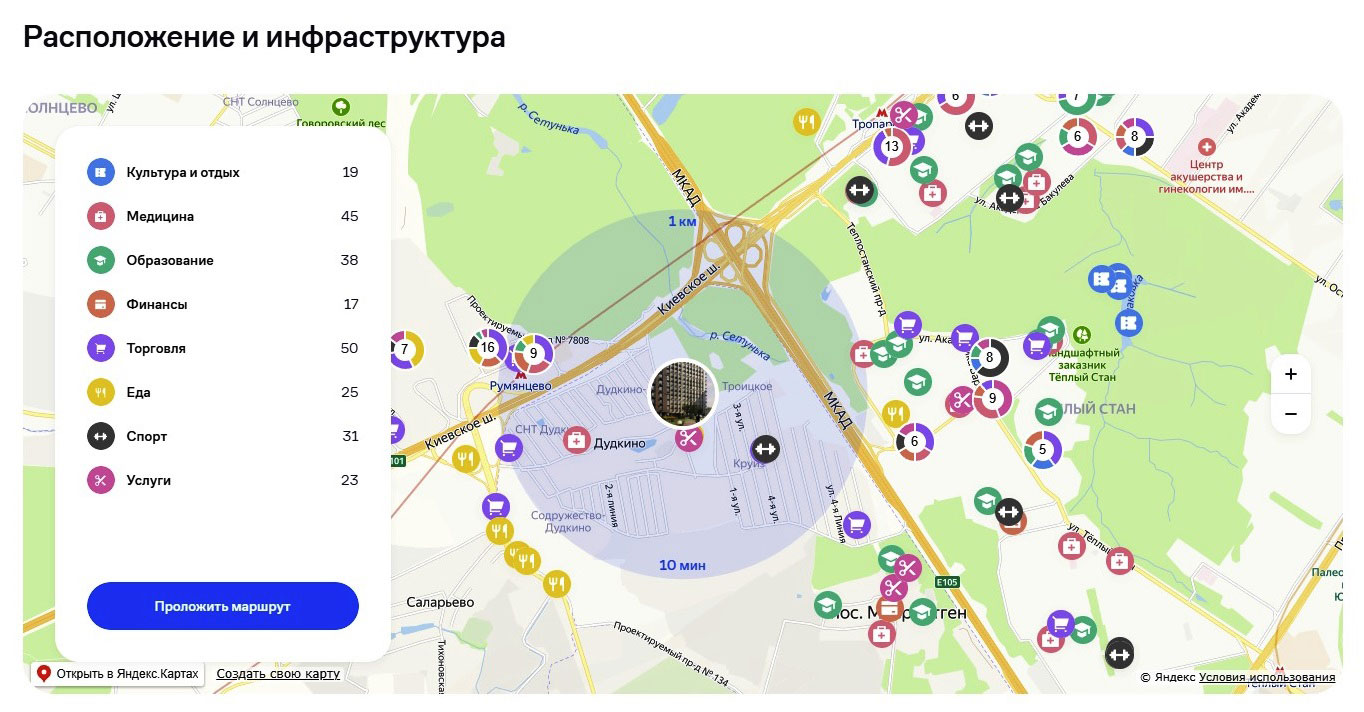1364x712 pixels.
Task: Click the dumbbell sport marker near Круиз
Action: [765, 449]
